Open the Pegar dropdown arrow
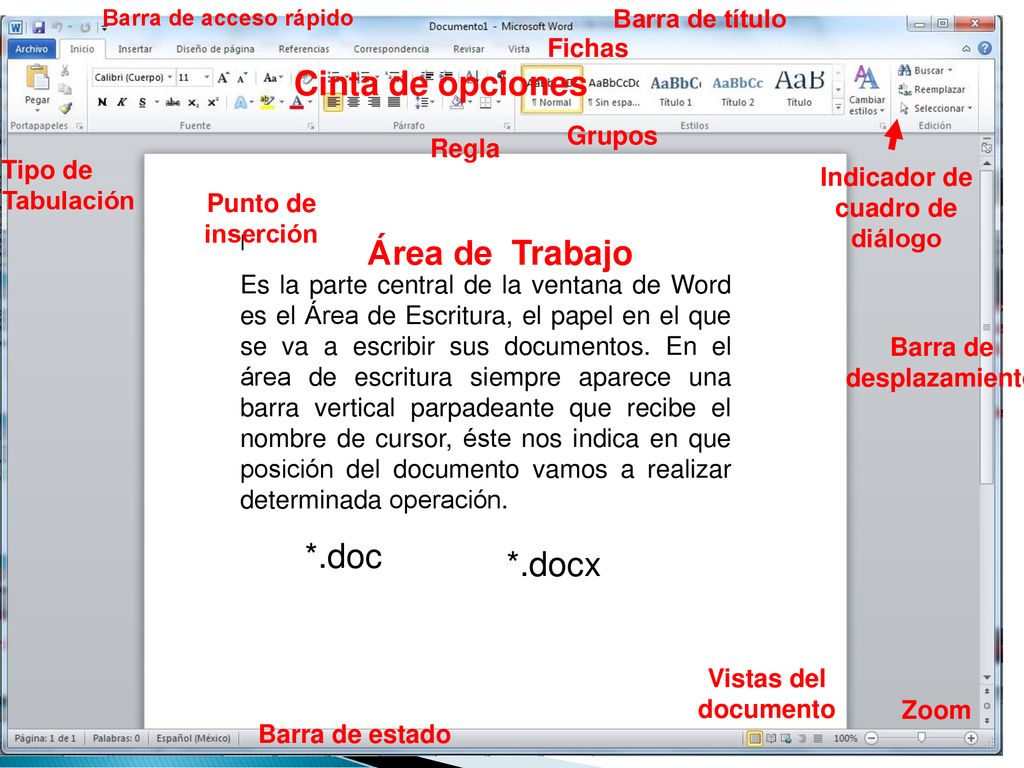Image resolution: width=1024 pixels, height=768 pixels. click(37, 110)
